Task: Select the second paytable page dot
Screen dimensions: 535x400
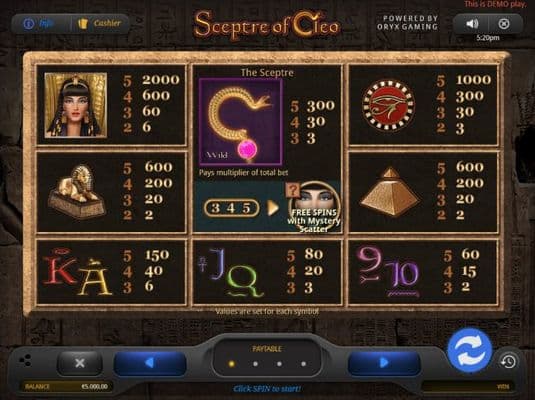Action: coord(256,364)
